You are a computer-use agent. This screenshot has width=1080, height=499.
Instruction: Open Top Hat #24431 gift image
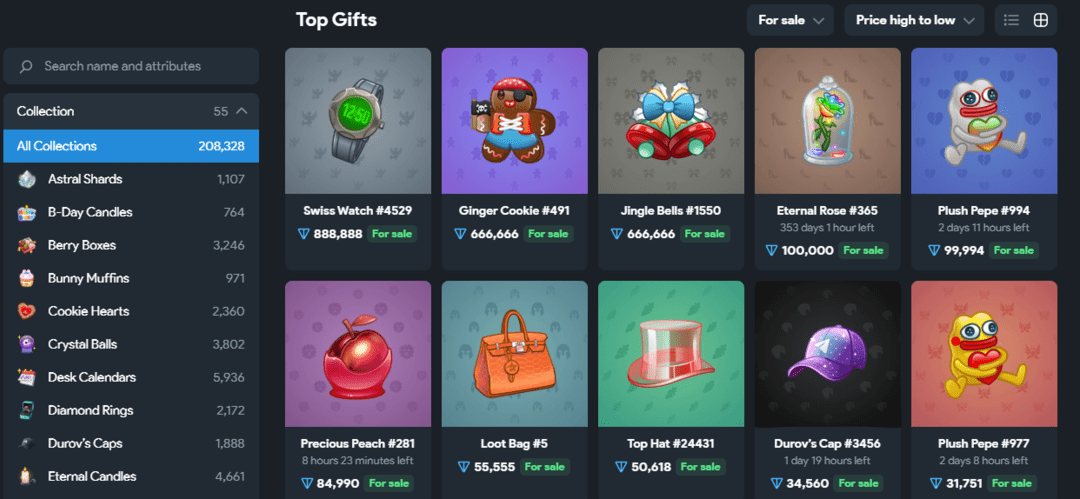coord(671,354)
